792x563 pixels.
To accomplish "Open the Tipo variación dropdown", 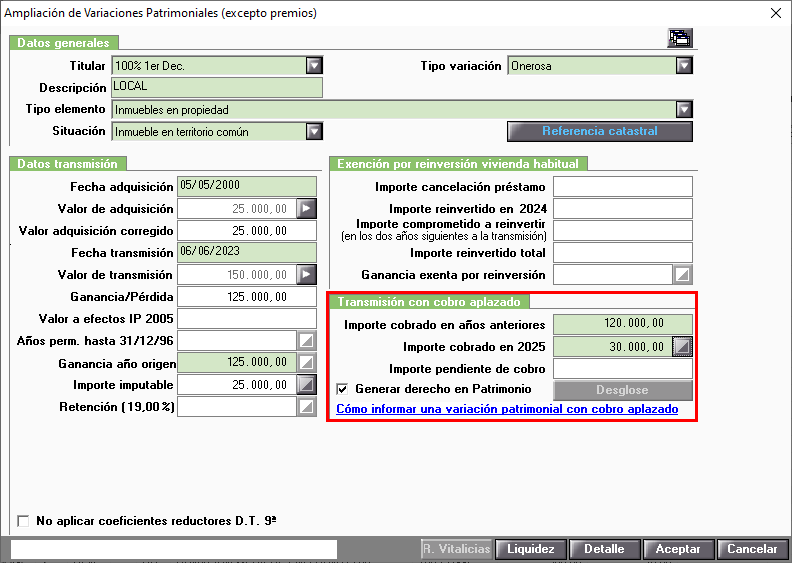I will [x=684, y=66].
